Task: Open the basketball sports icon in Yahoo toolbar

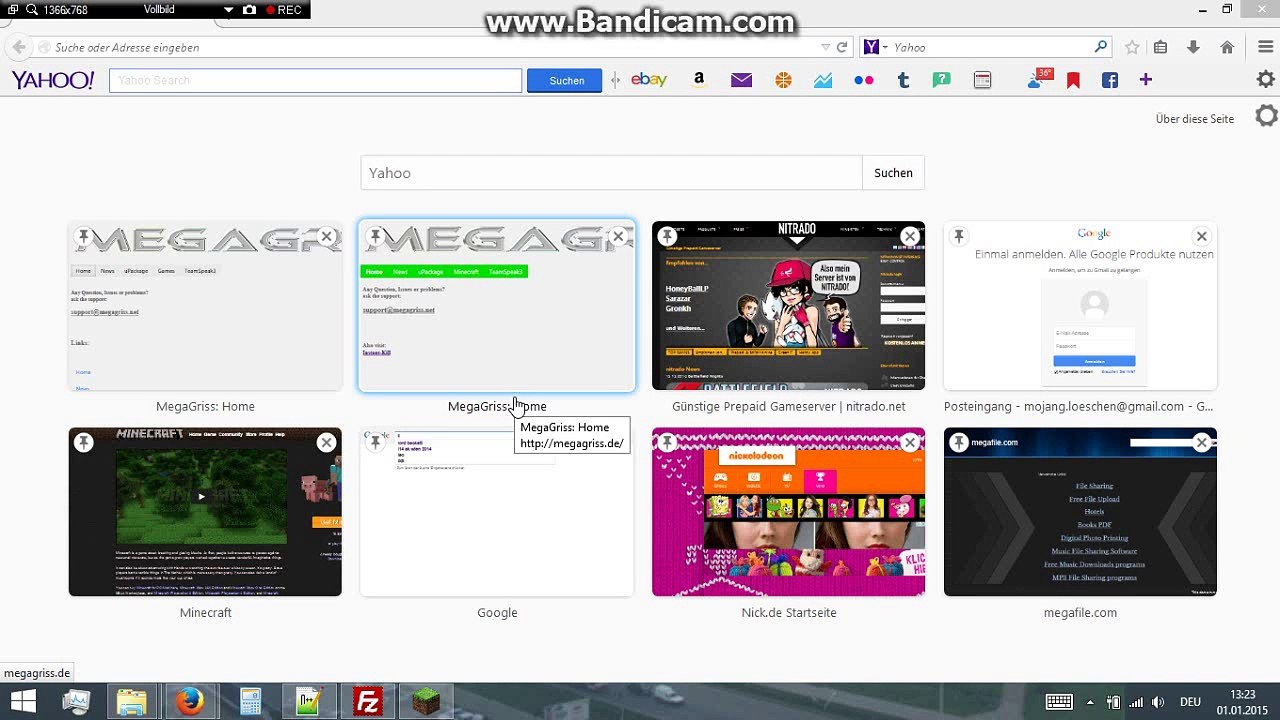Action: pos(783,80)
